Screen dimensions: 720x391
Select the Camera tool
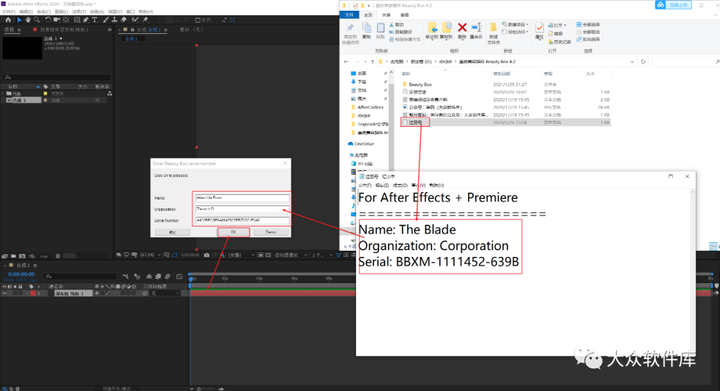[x=57, y=20]
